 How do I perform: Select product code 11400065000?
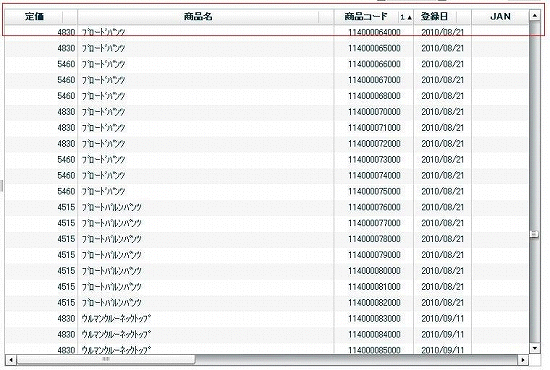point(374,48)
